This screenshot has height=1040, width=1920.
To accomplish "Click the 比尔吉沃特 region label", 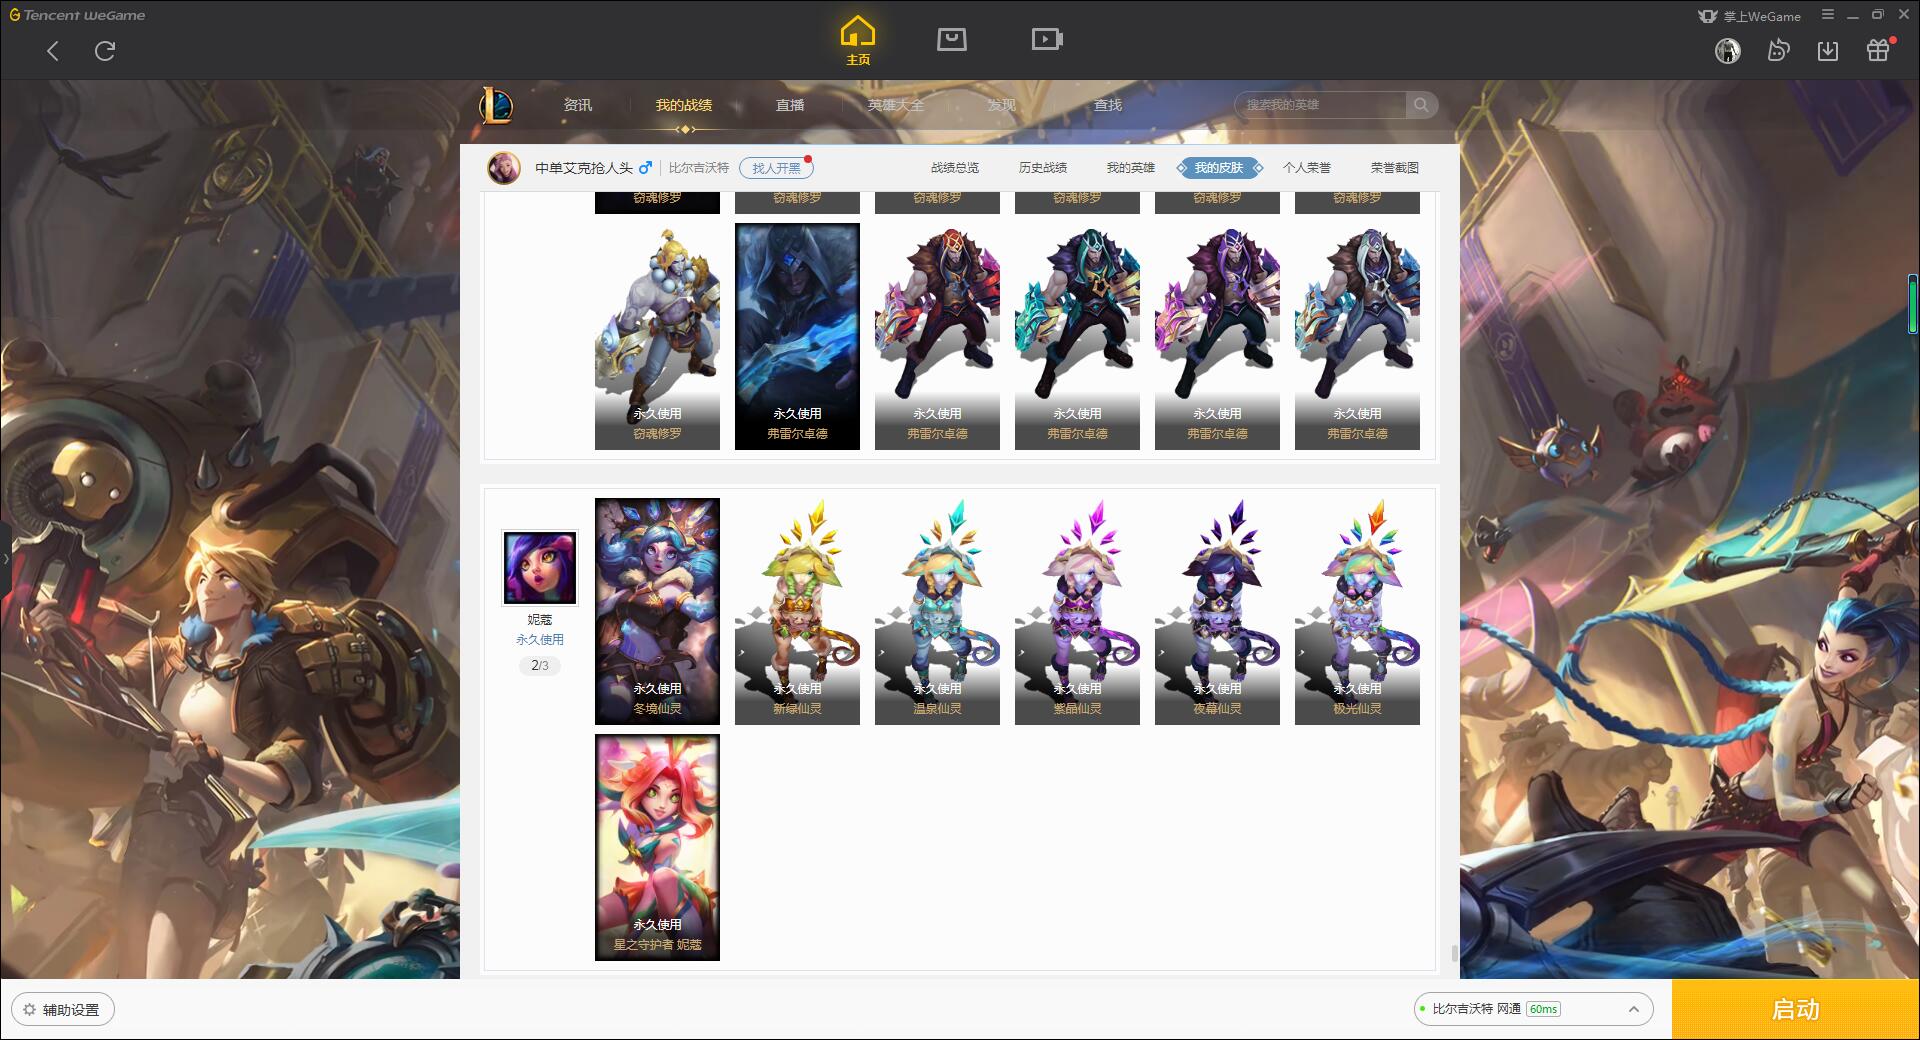I will click(x=699, y=168).
